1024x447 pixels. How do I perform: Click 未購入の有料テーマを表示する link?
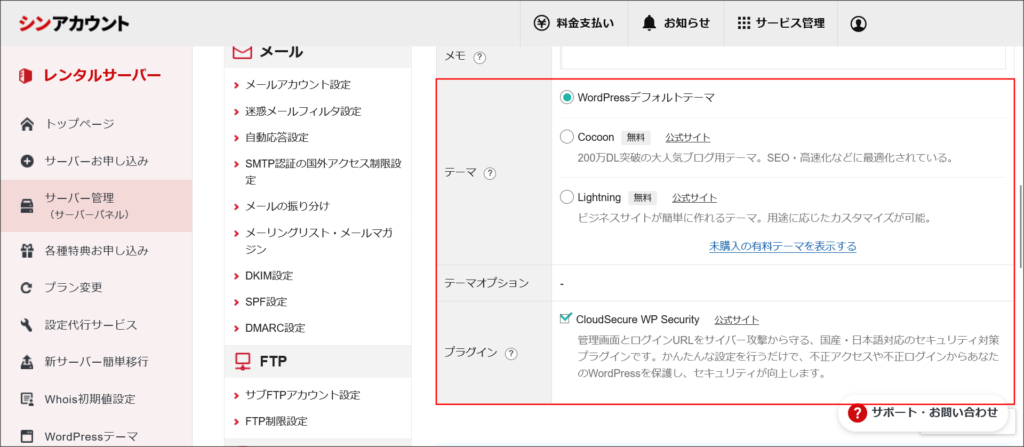[x=782, y=246]
